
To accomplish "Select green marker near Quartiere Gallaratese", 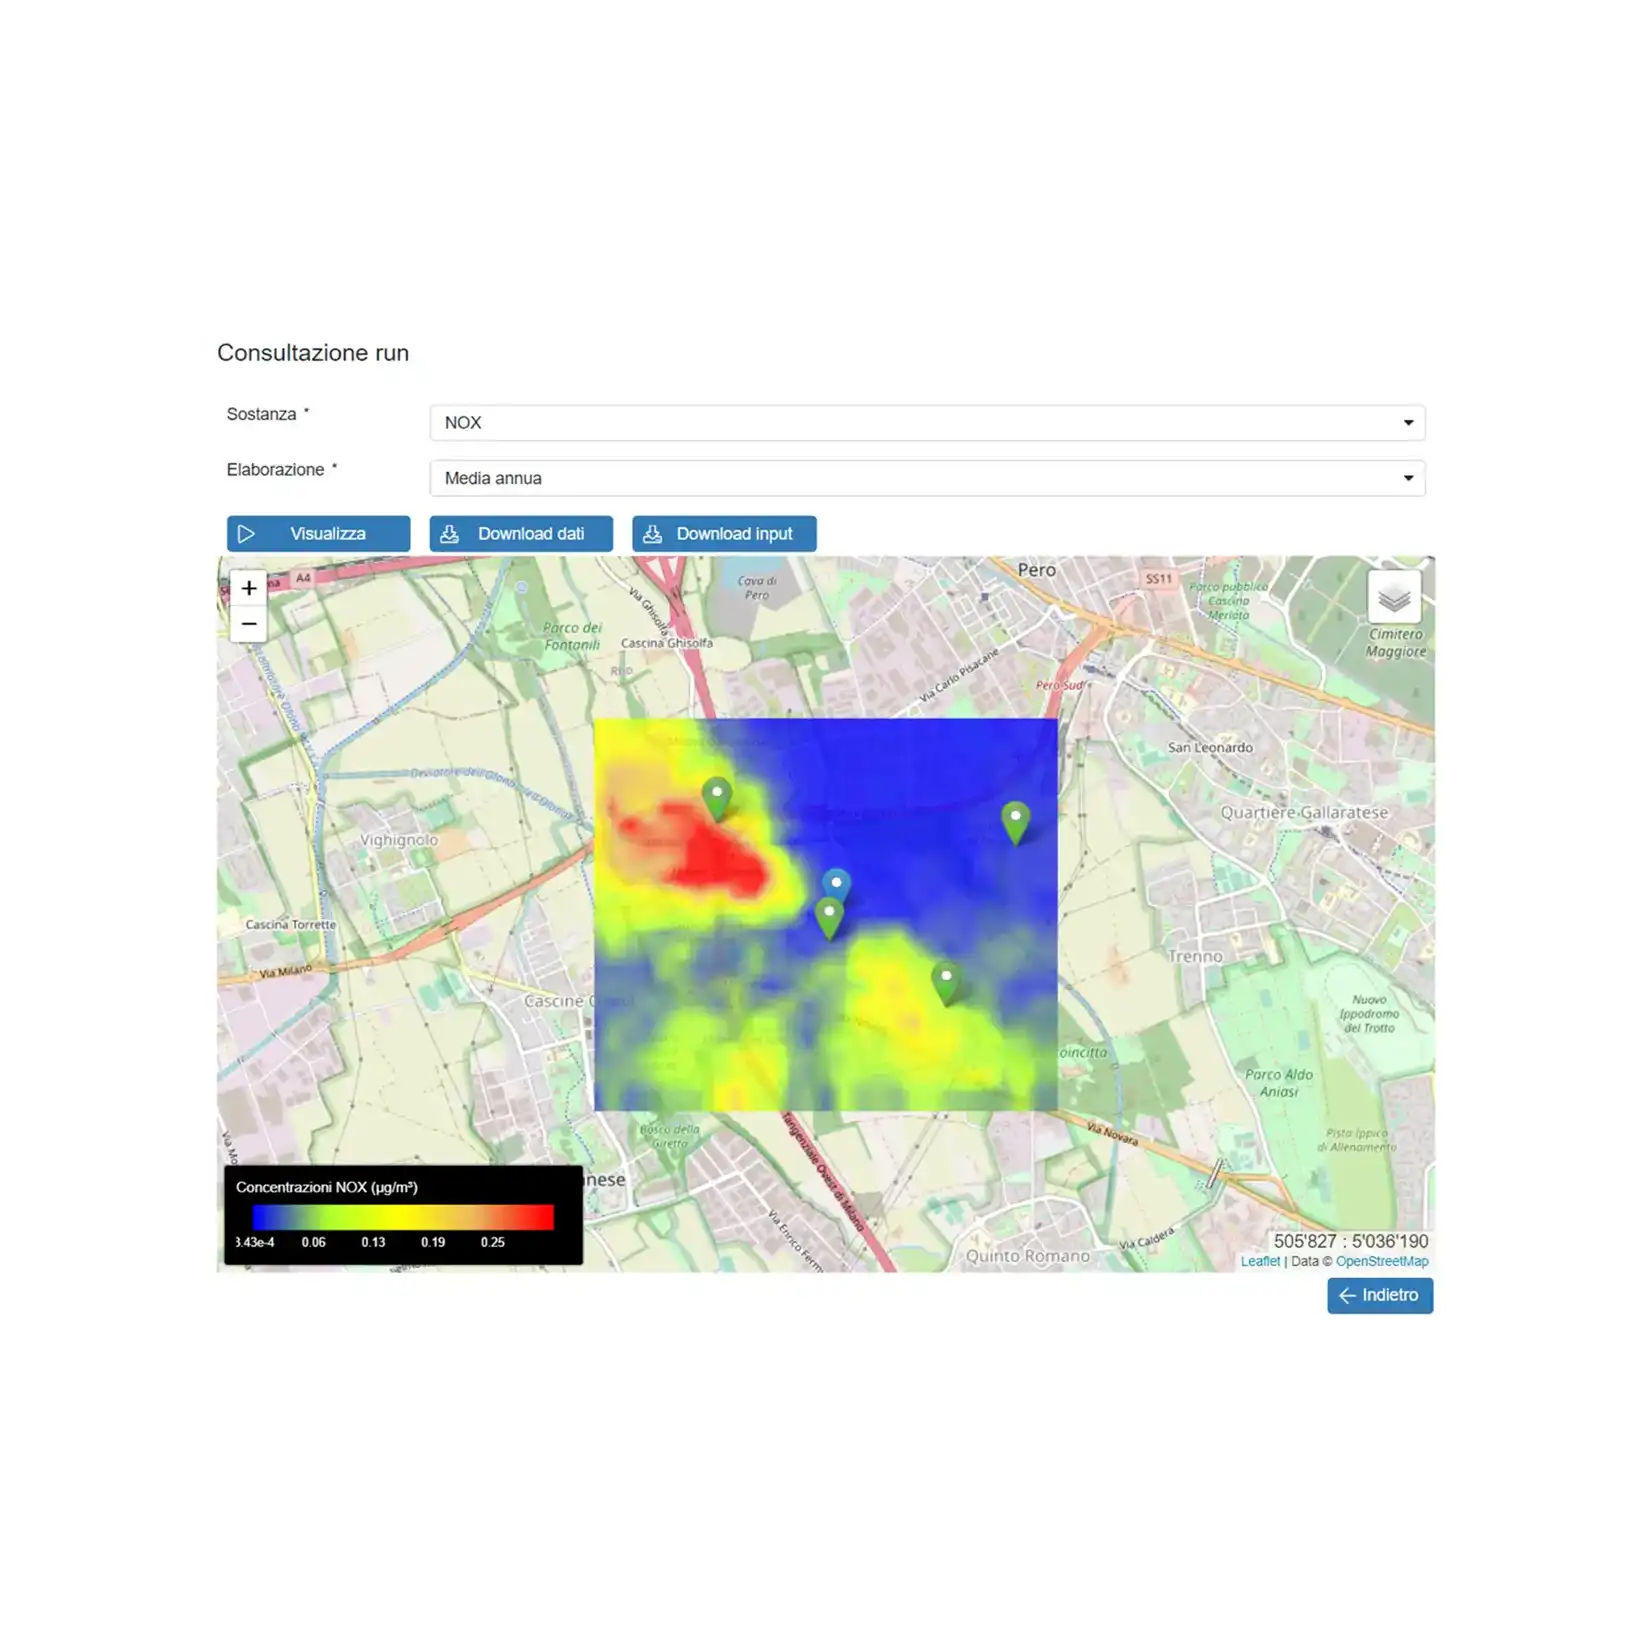I will 1015,824.
